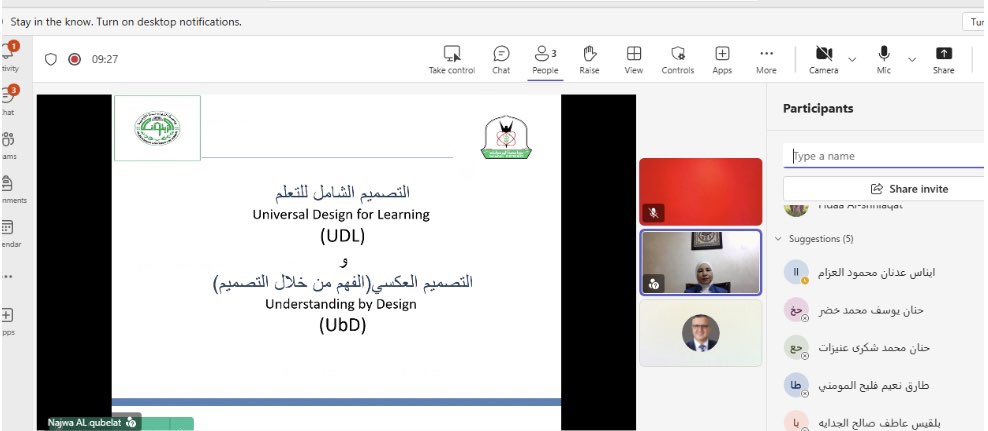Click the Share invite button
988x431 pixels.
coord(883,189)
